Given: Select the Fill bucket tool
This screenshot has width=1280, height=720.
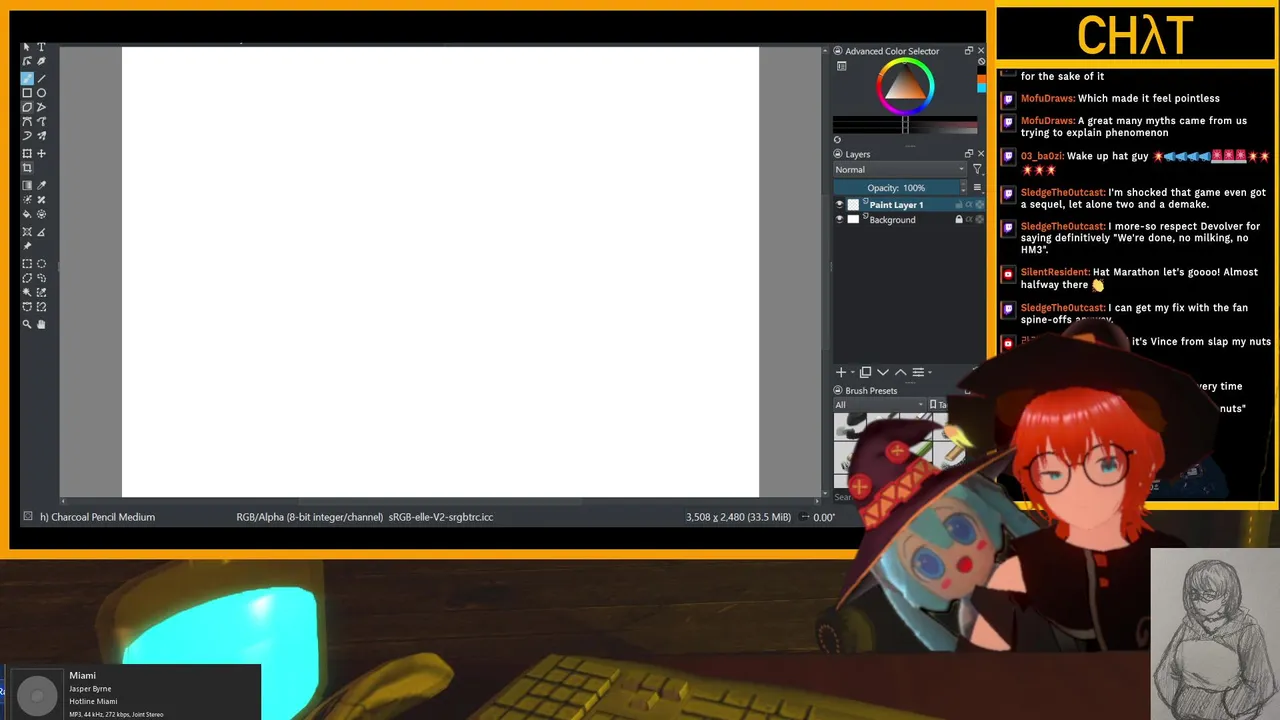Looking at the screenshot, I should click(x=27, y=215).
